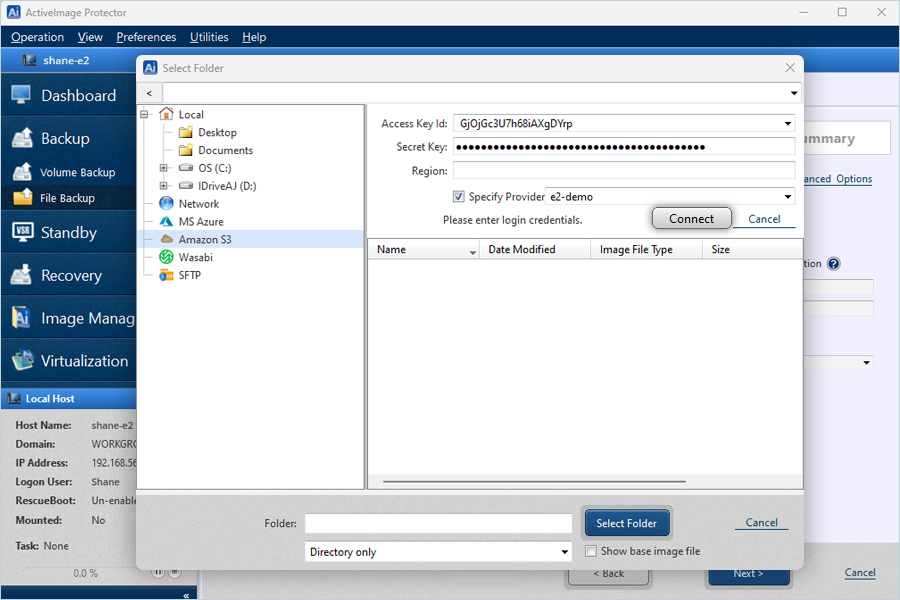Click the Region input field

coord(624,171)
